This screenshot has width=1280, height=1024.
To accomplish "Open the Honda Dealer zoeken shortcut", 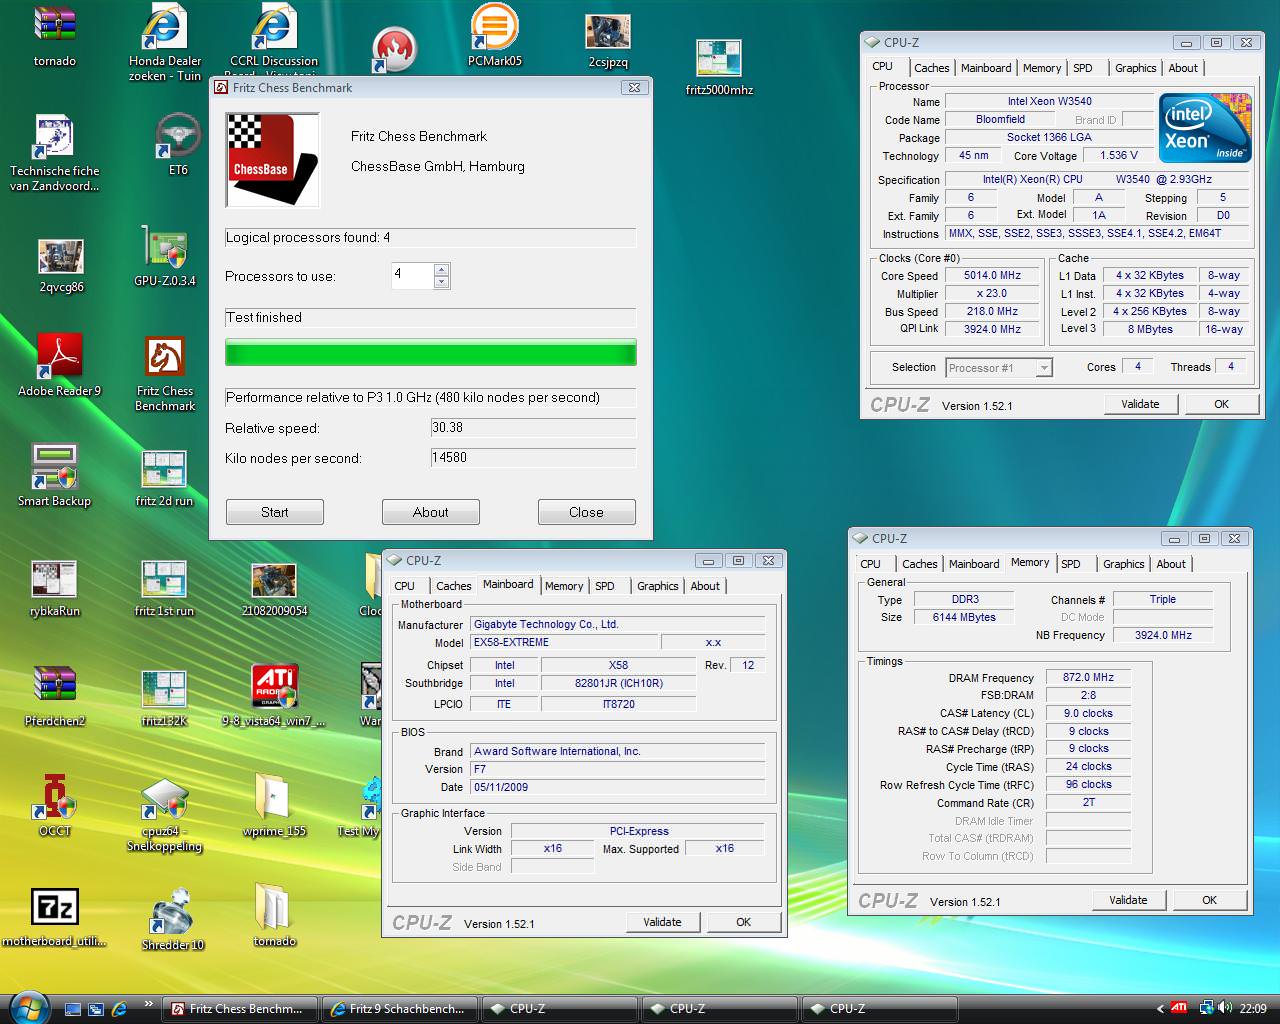I will pos(164,44).
